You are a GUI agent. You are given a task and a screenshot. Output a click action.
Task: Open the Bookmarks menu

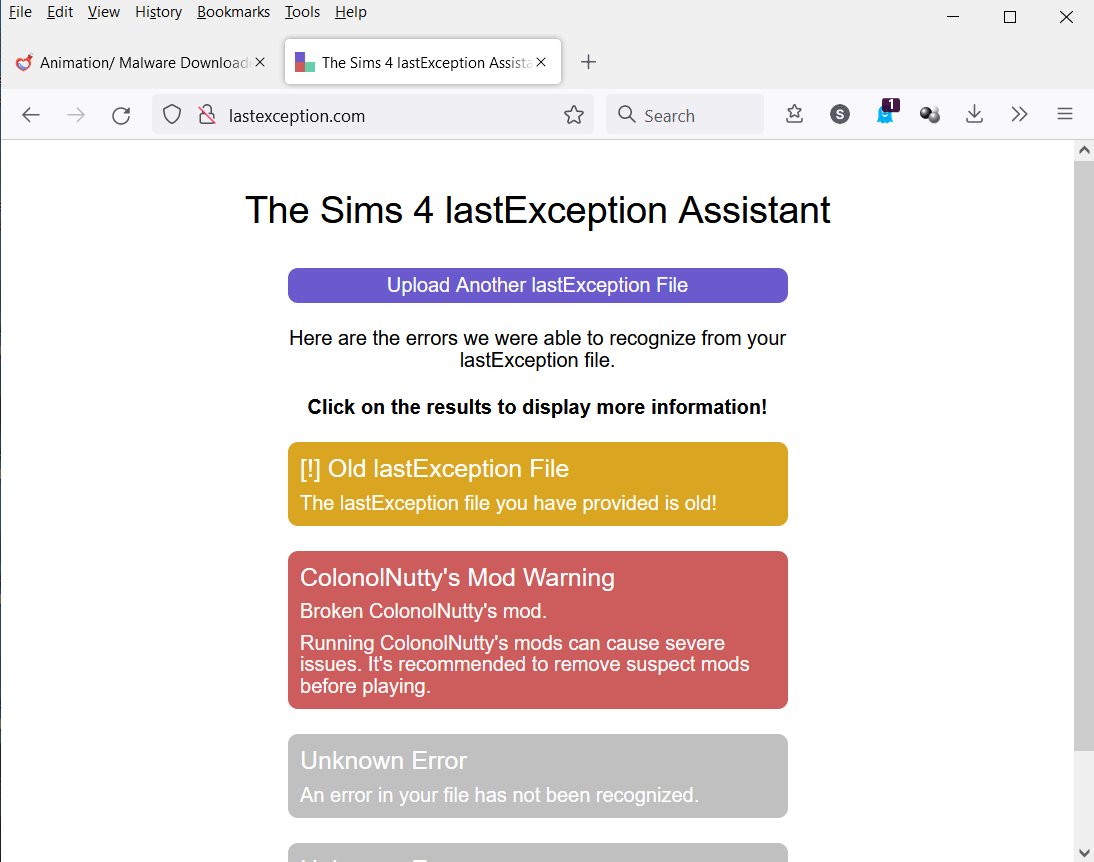[x=233, y=12]
